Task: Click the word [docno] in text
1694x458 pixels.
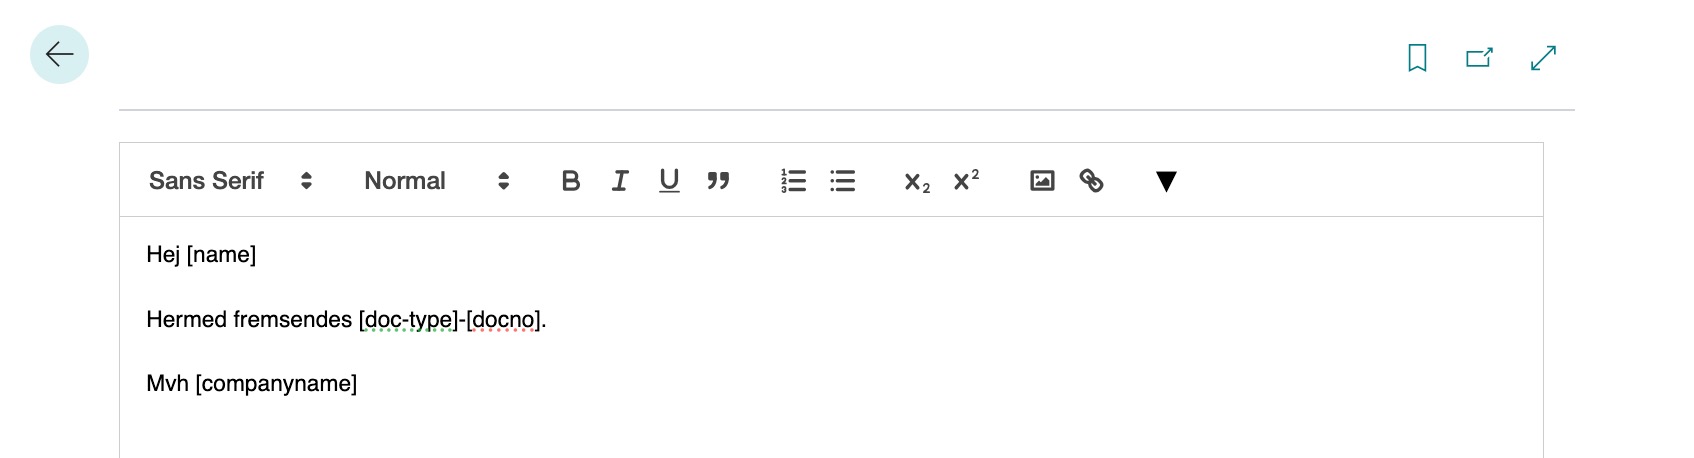Action: coord(503,320)
